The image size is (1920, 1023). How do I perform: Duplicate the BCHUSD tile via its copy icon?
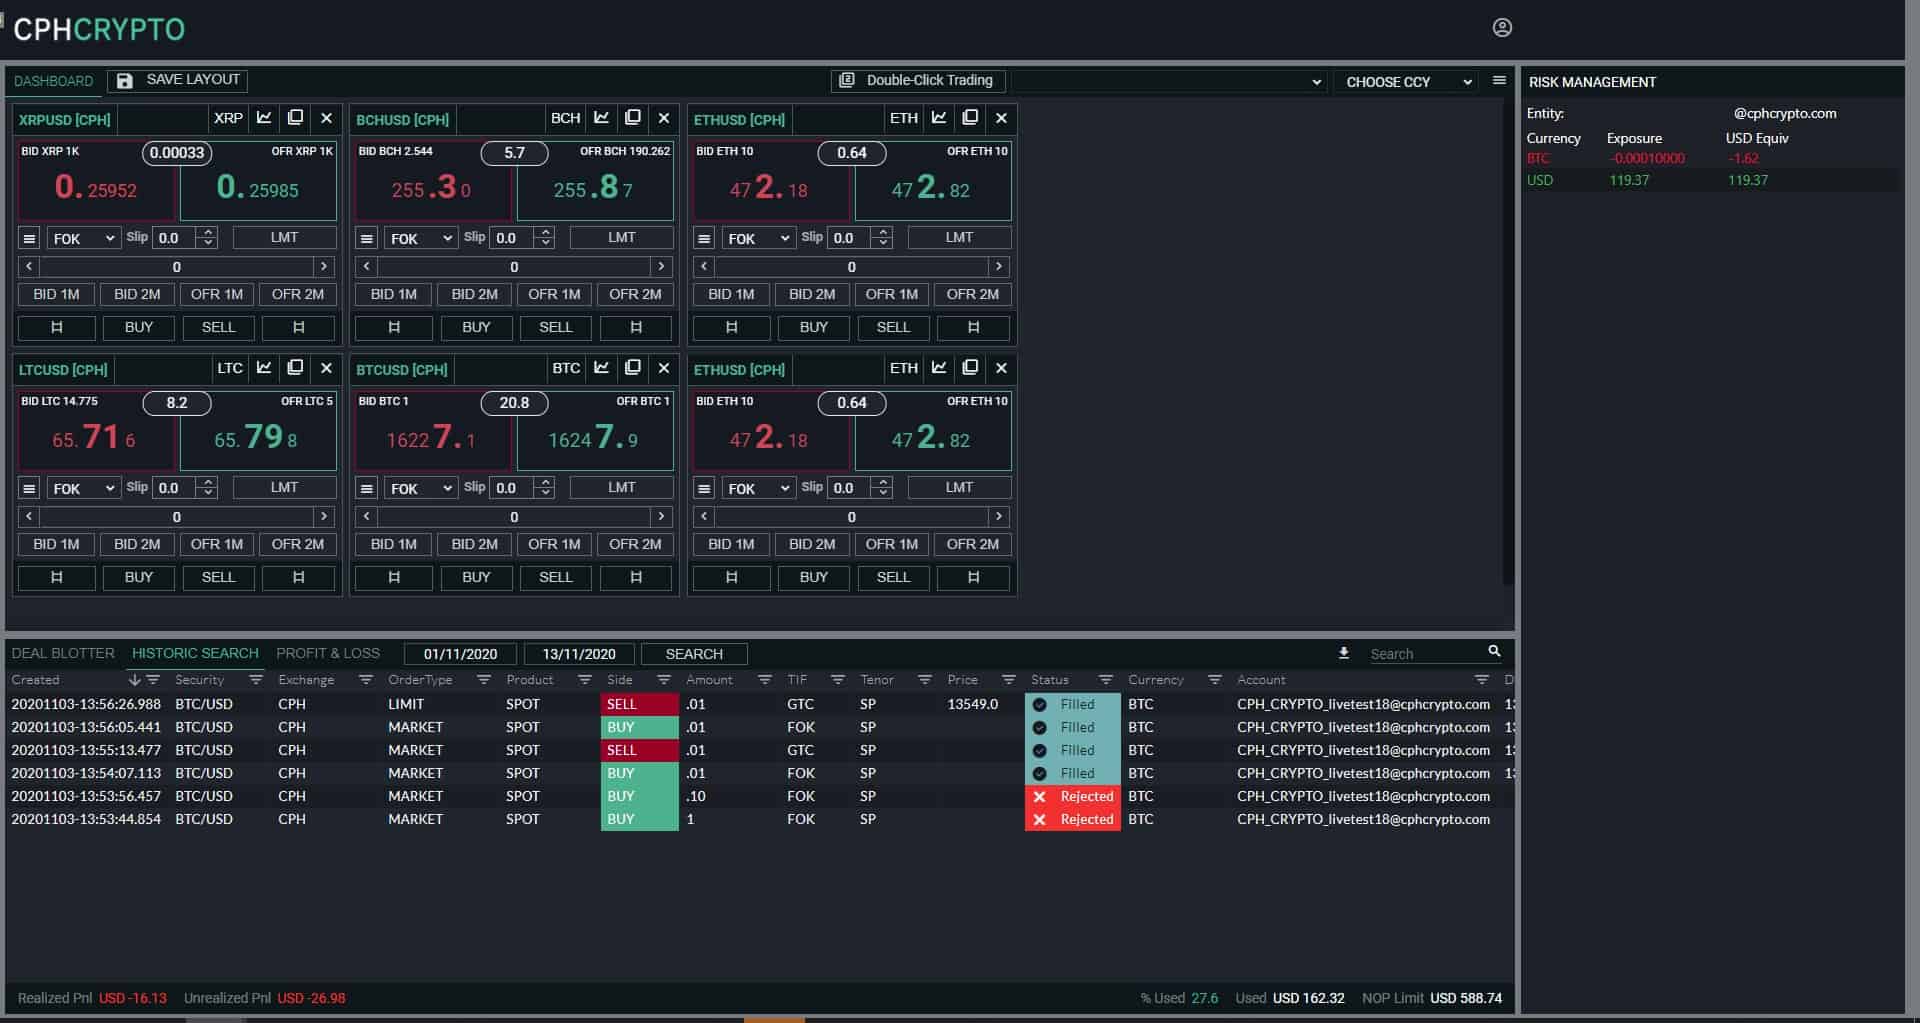[633, 117]
